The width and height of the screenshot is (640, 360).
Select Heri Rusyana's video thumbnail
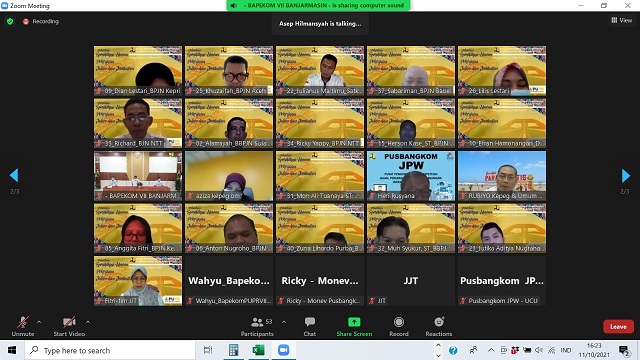point(411,176)
